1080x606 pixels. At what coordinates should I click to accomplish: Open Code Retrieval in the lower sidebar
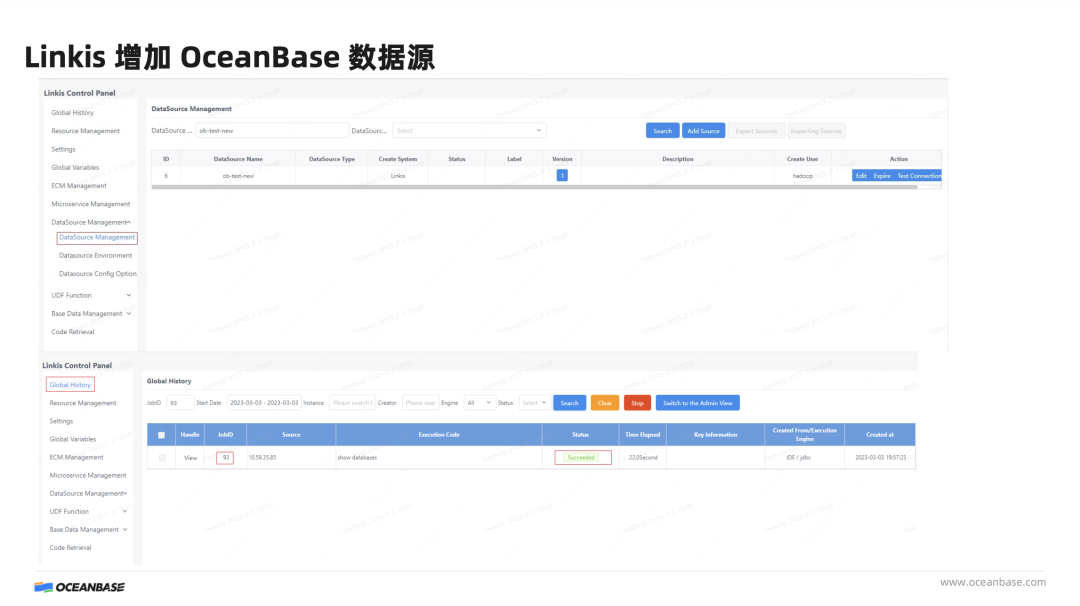click(70, 547)
